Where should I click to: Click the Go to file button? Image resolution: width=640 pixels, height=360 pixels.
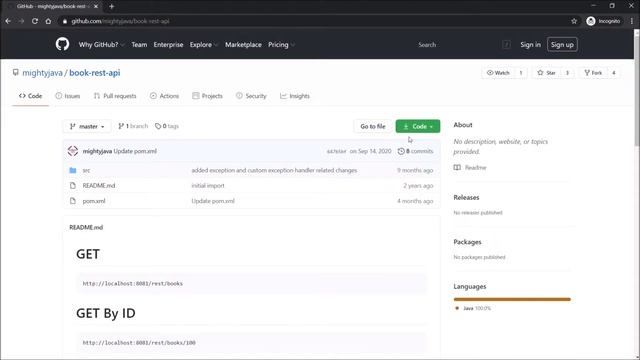pos(373,126)
